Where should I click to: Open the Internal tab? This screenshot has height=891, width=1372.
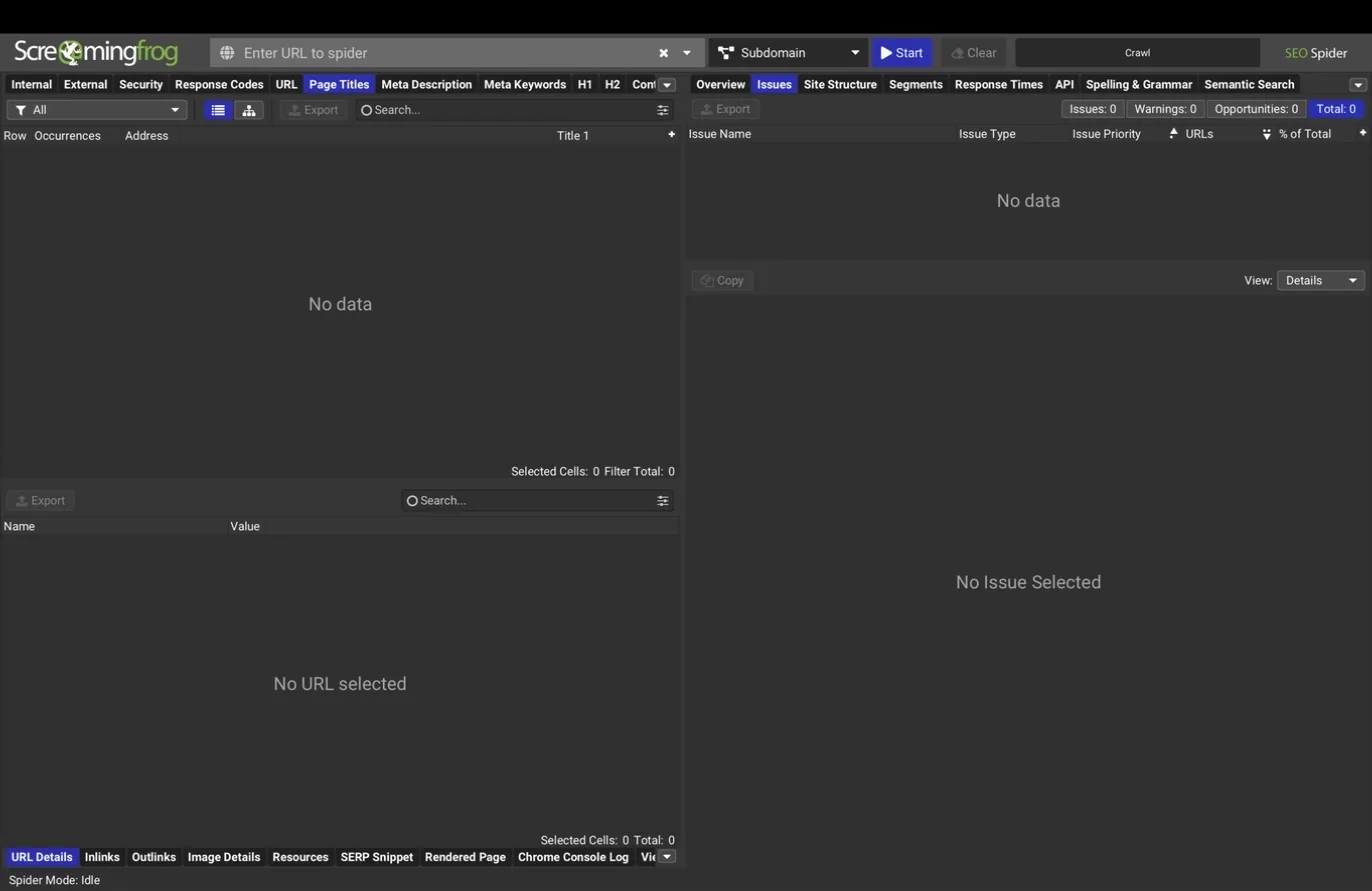[x=31, y=85]
